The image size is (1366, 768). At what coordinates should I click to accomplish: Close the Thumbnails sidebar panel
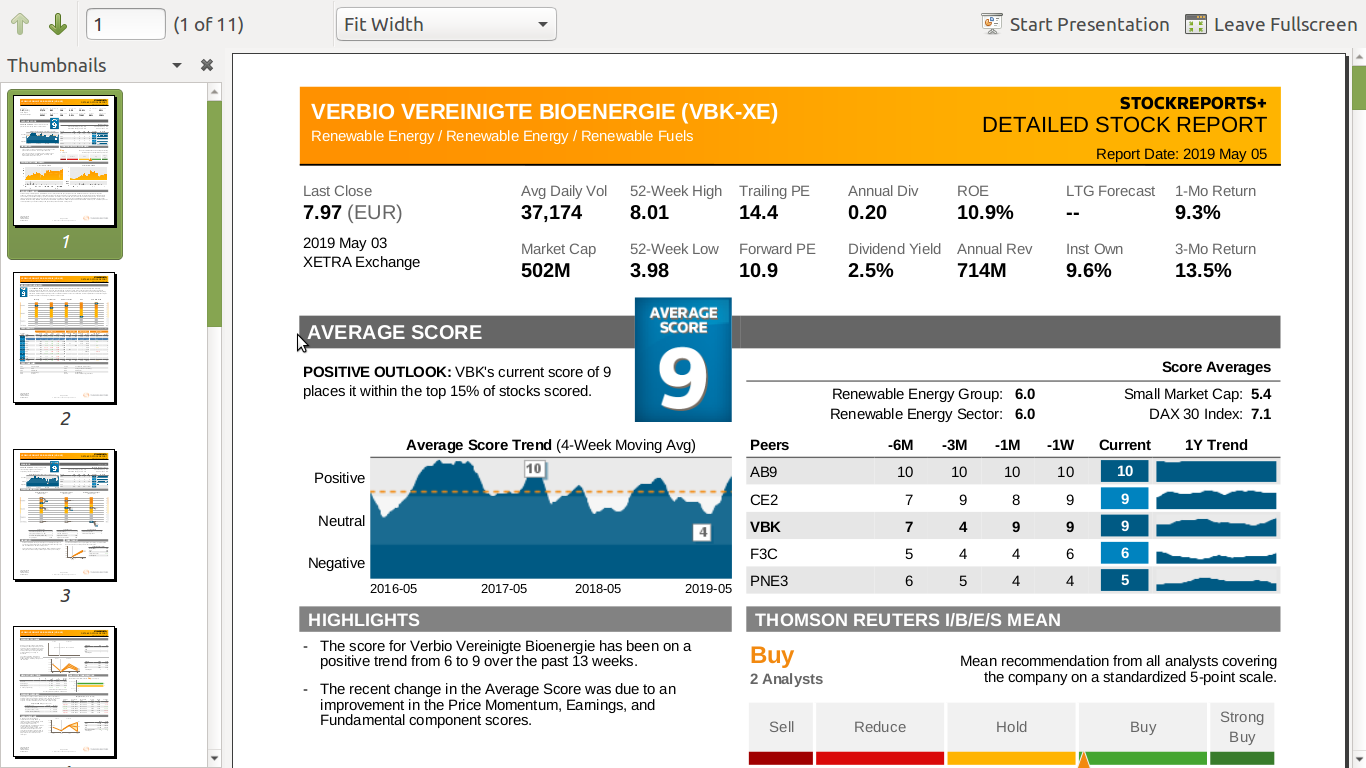(x=207, y=65)
